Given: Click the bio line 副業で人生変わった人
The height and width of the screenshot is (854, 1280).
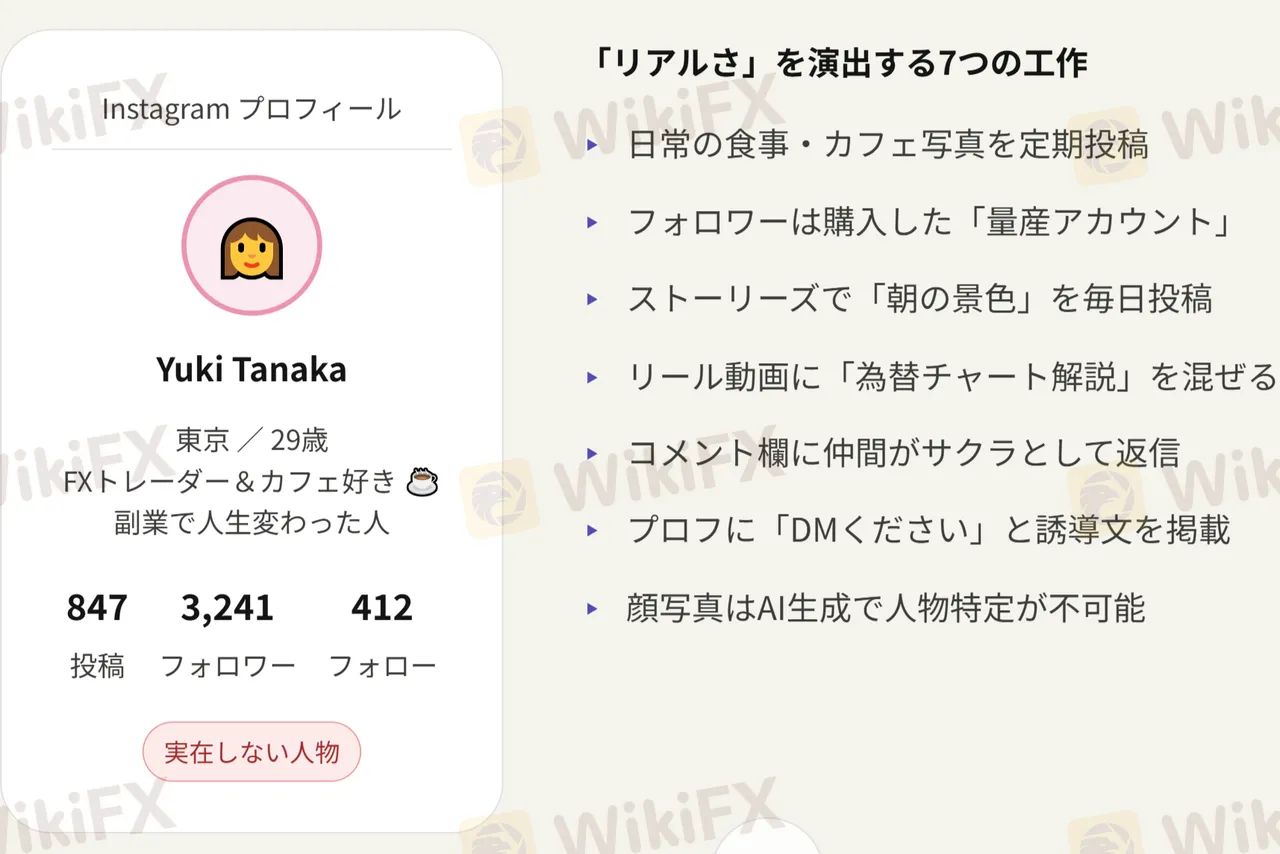Looking at the screenshot, I should (x=251, y=523).
